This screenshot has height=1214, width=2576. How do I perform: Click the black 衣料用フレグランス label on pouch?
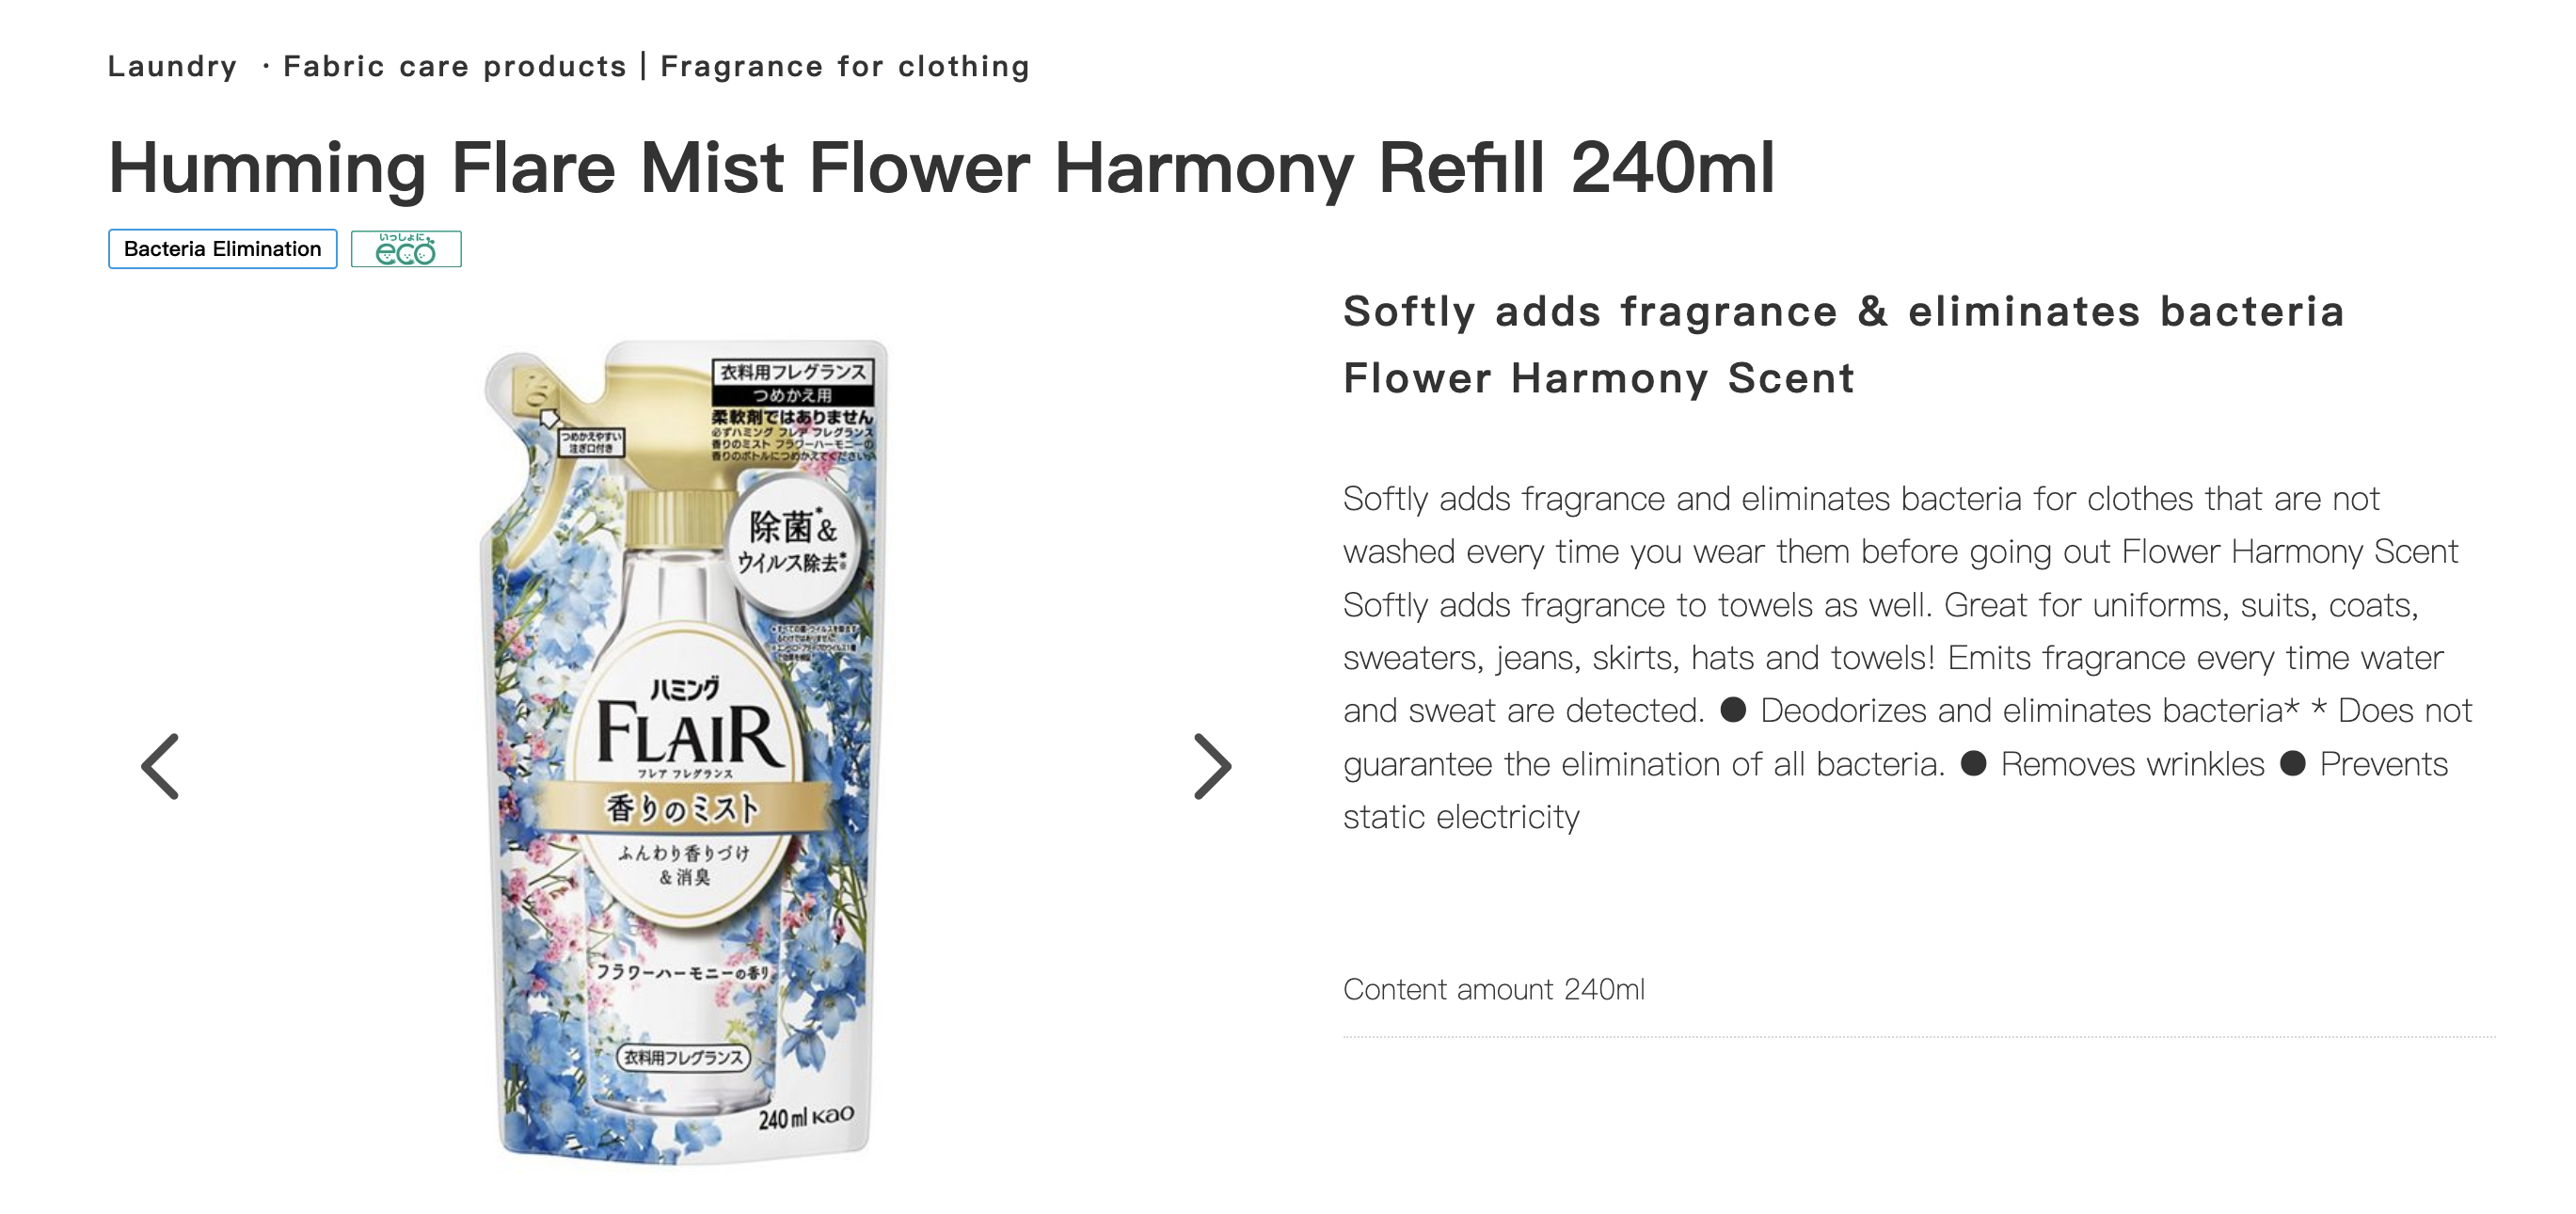tap(793, 371)
